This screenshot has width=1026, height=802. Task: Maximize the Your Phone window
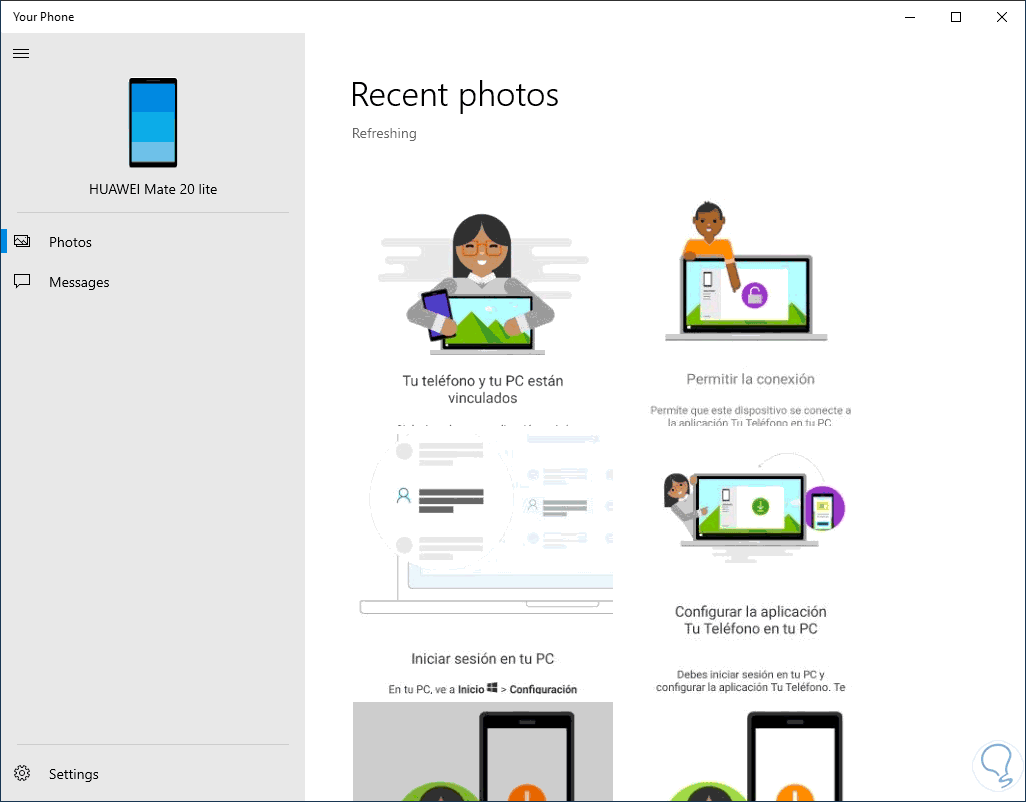956,17
